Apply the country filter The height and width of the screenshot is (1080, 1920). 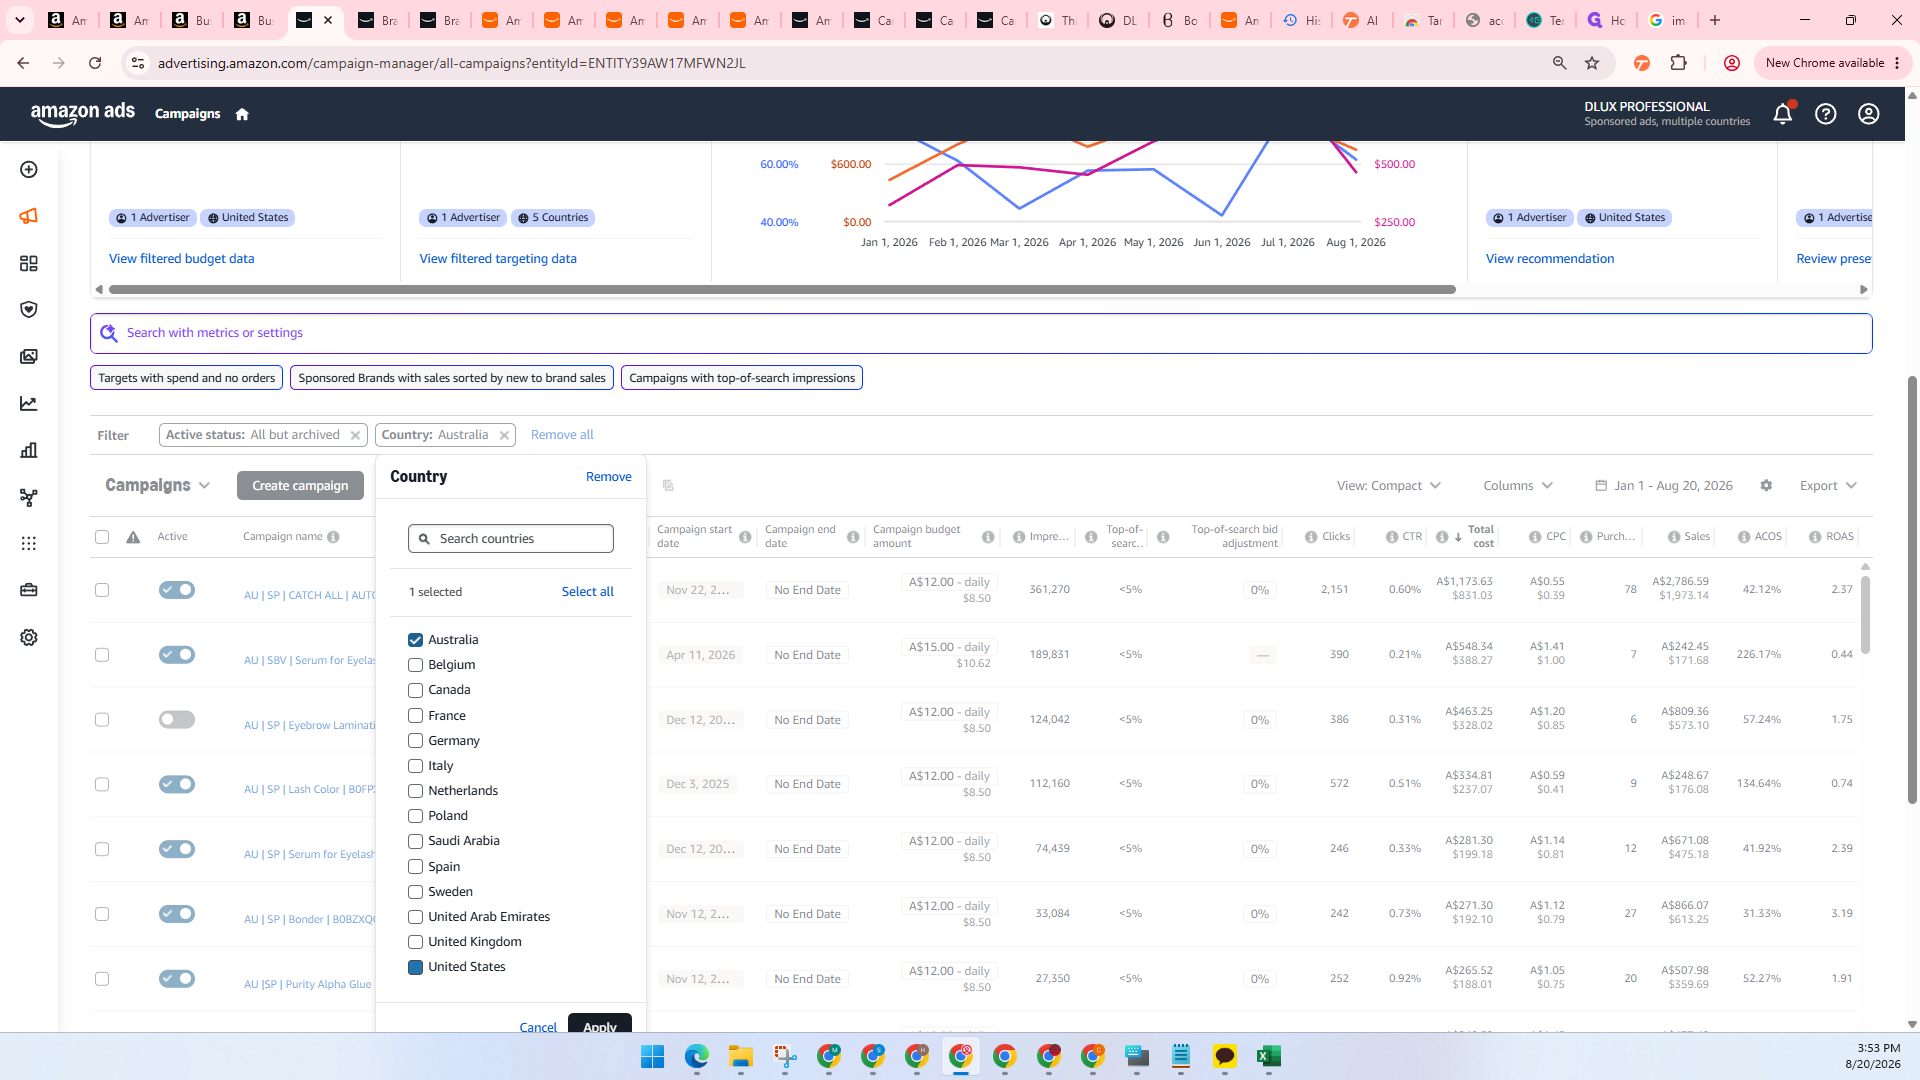click(x=600, y=1024)
